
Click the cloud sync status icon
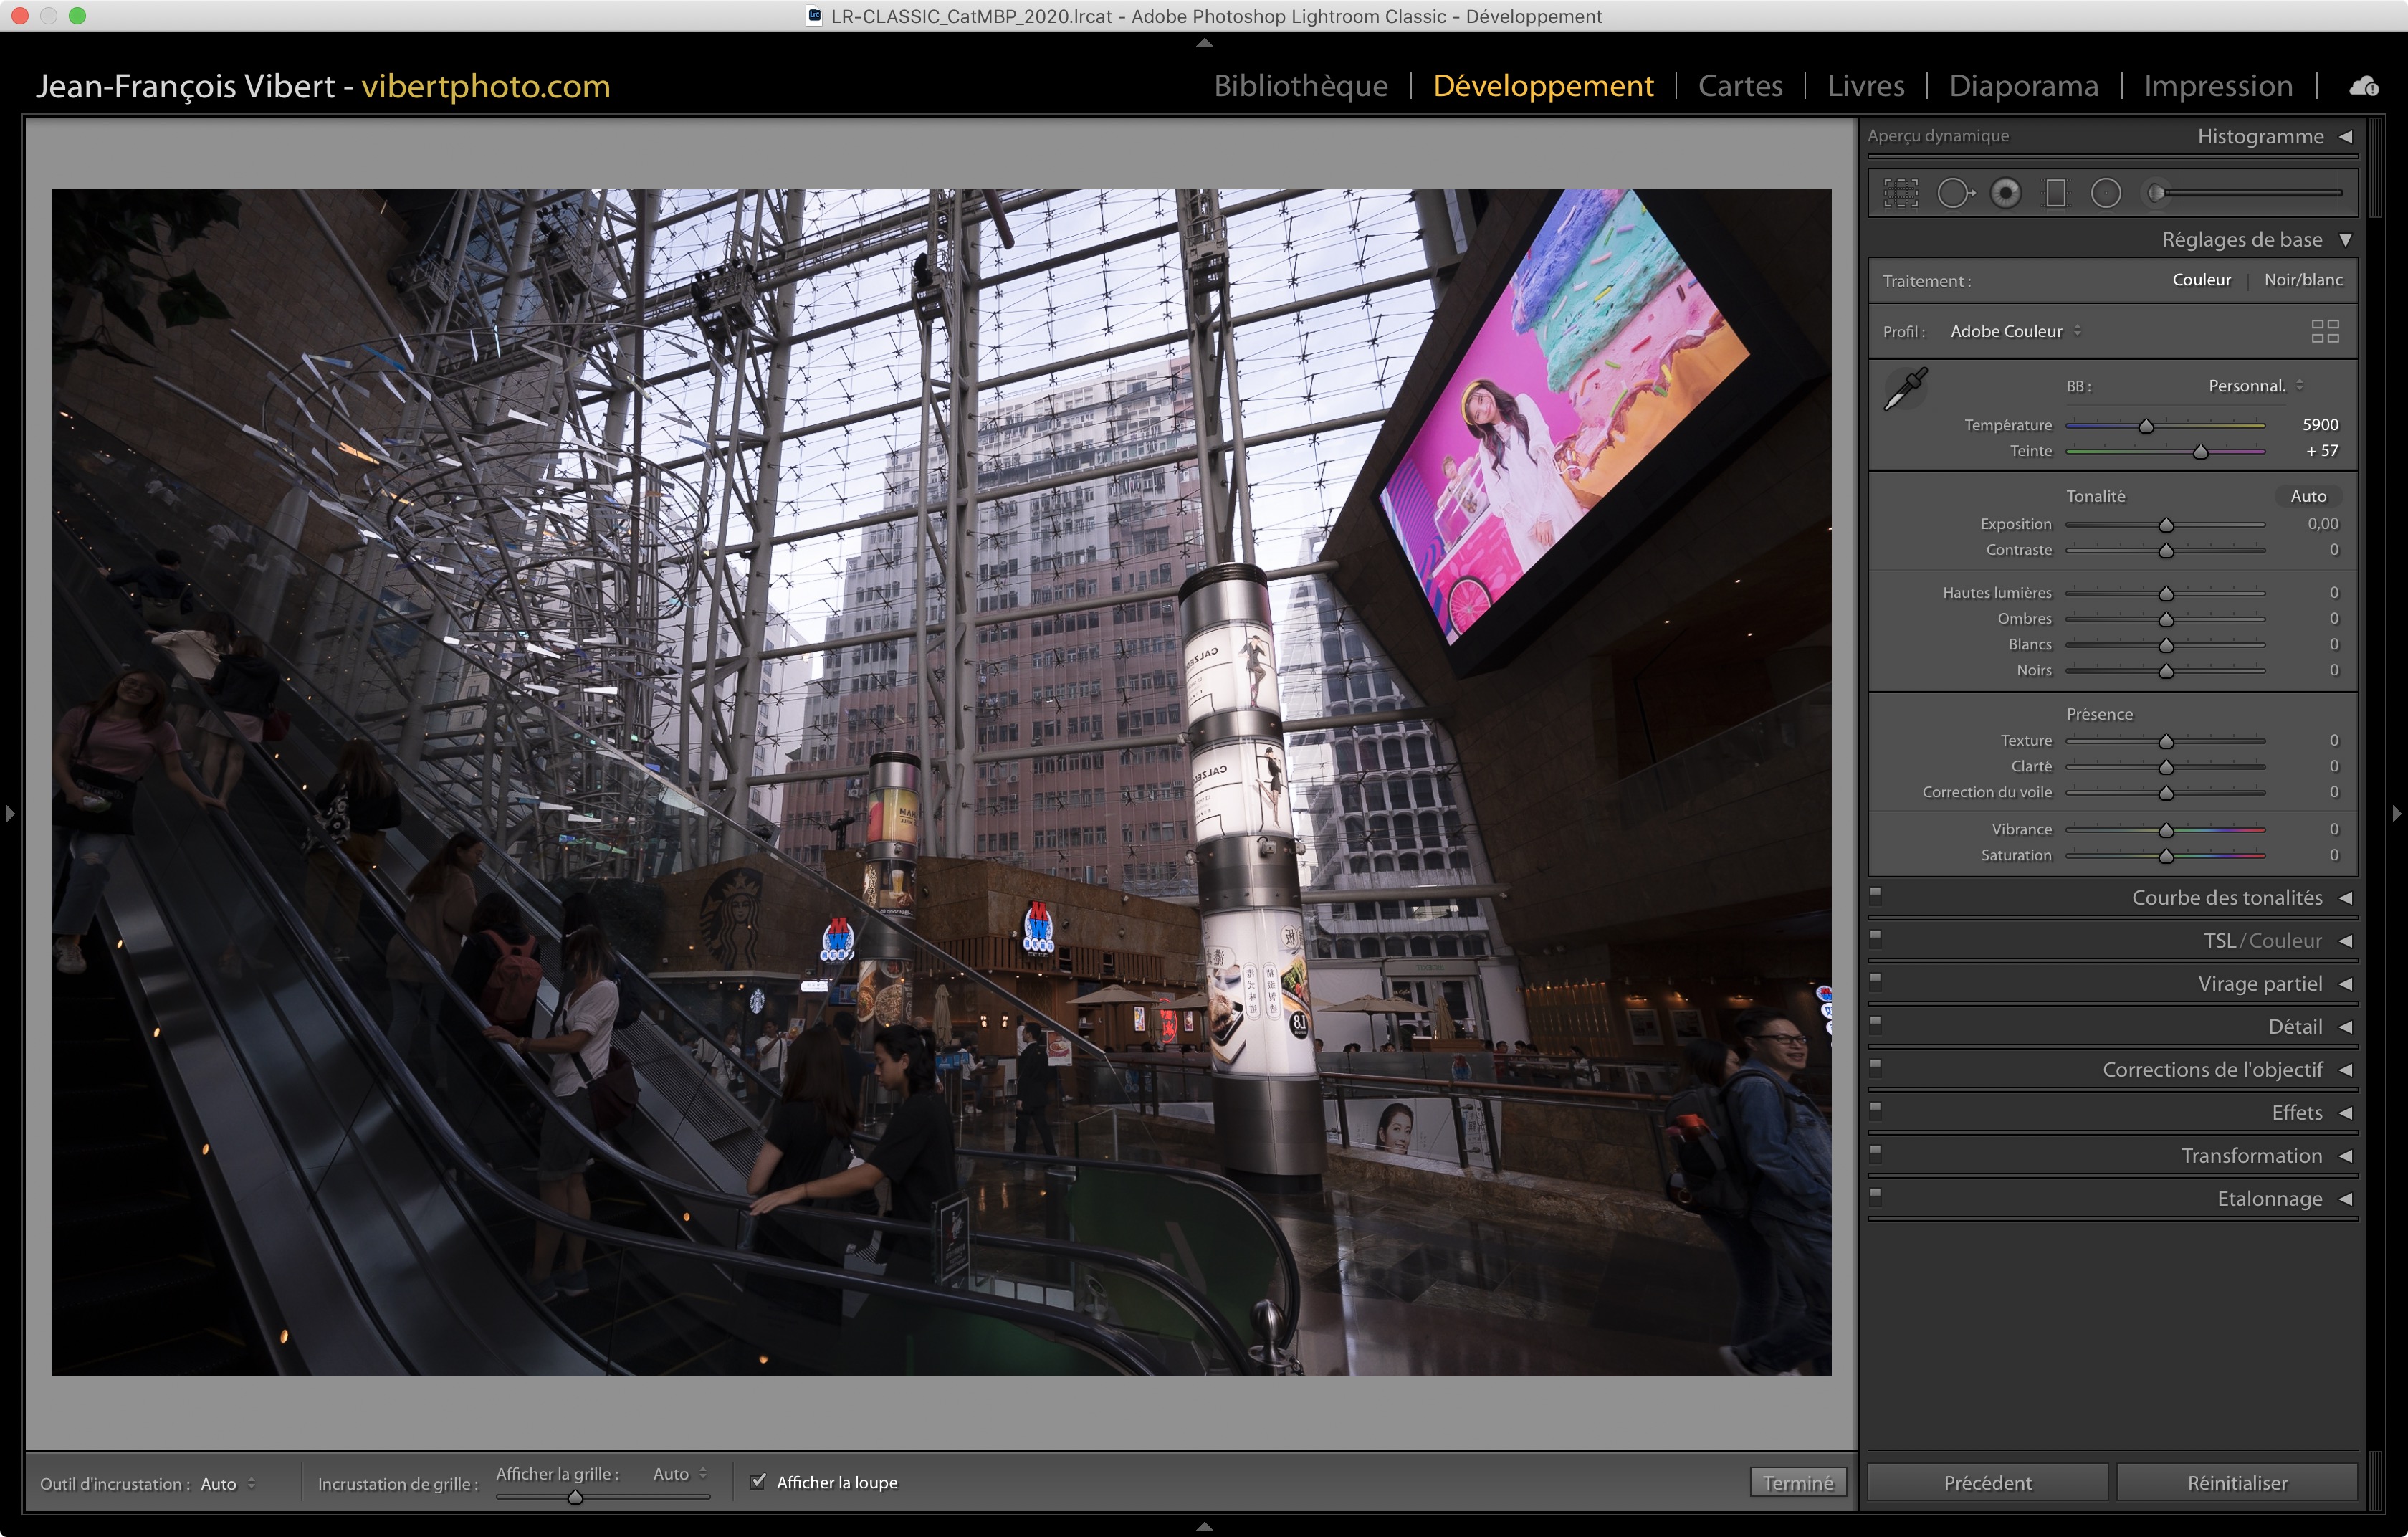pos(2363,86)
